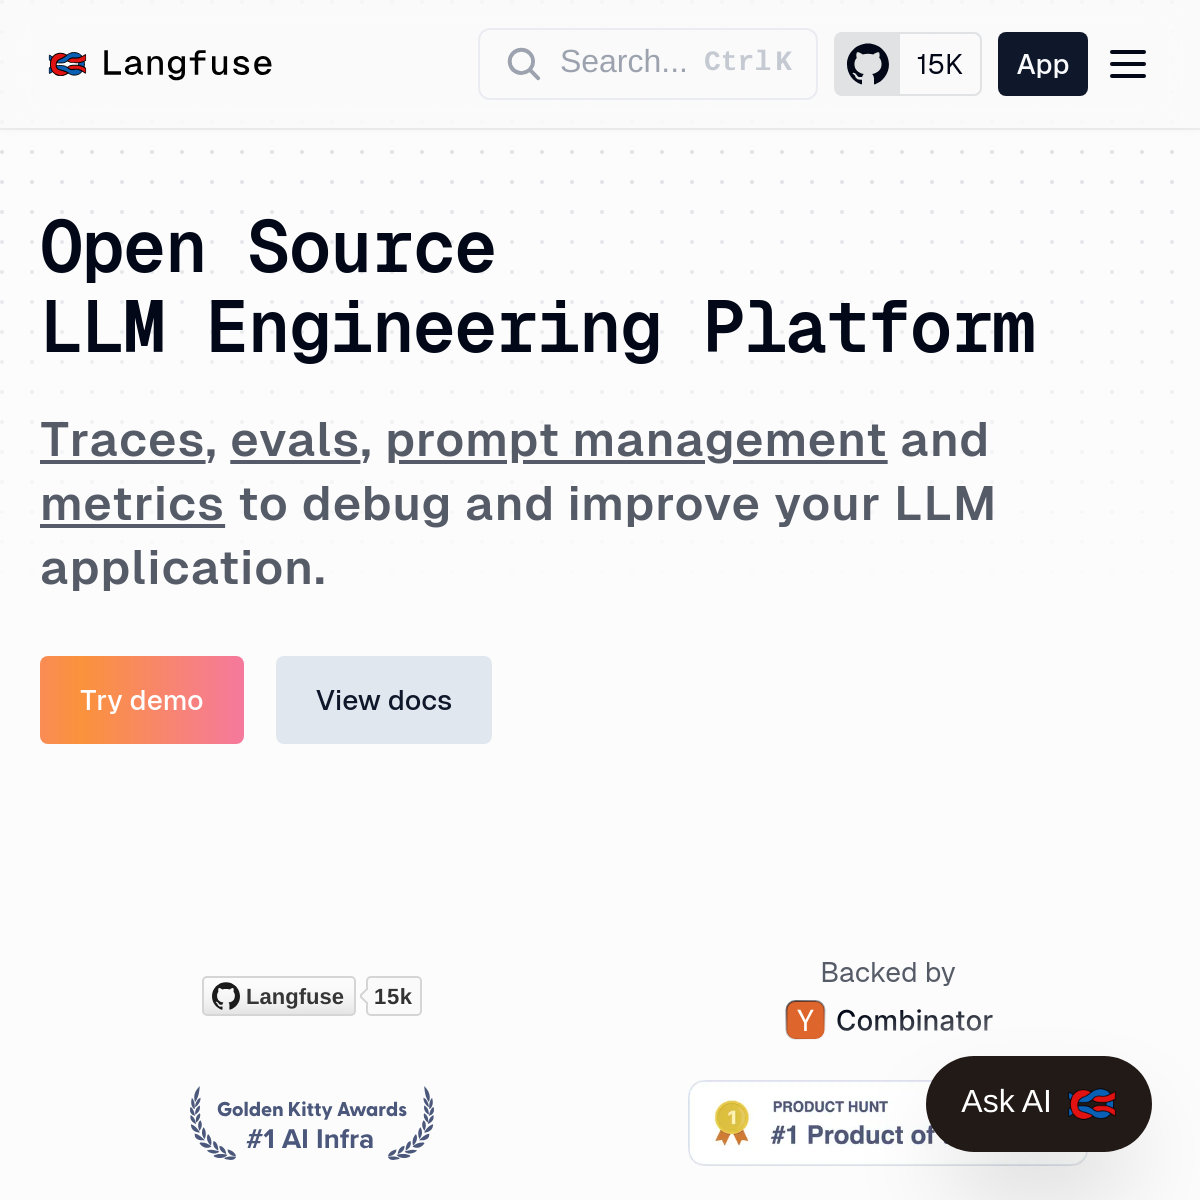Click the magnifier icon in search box

click(x=523, y=64)
